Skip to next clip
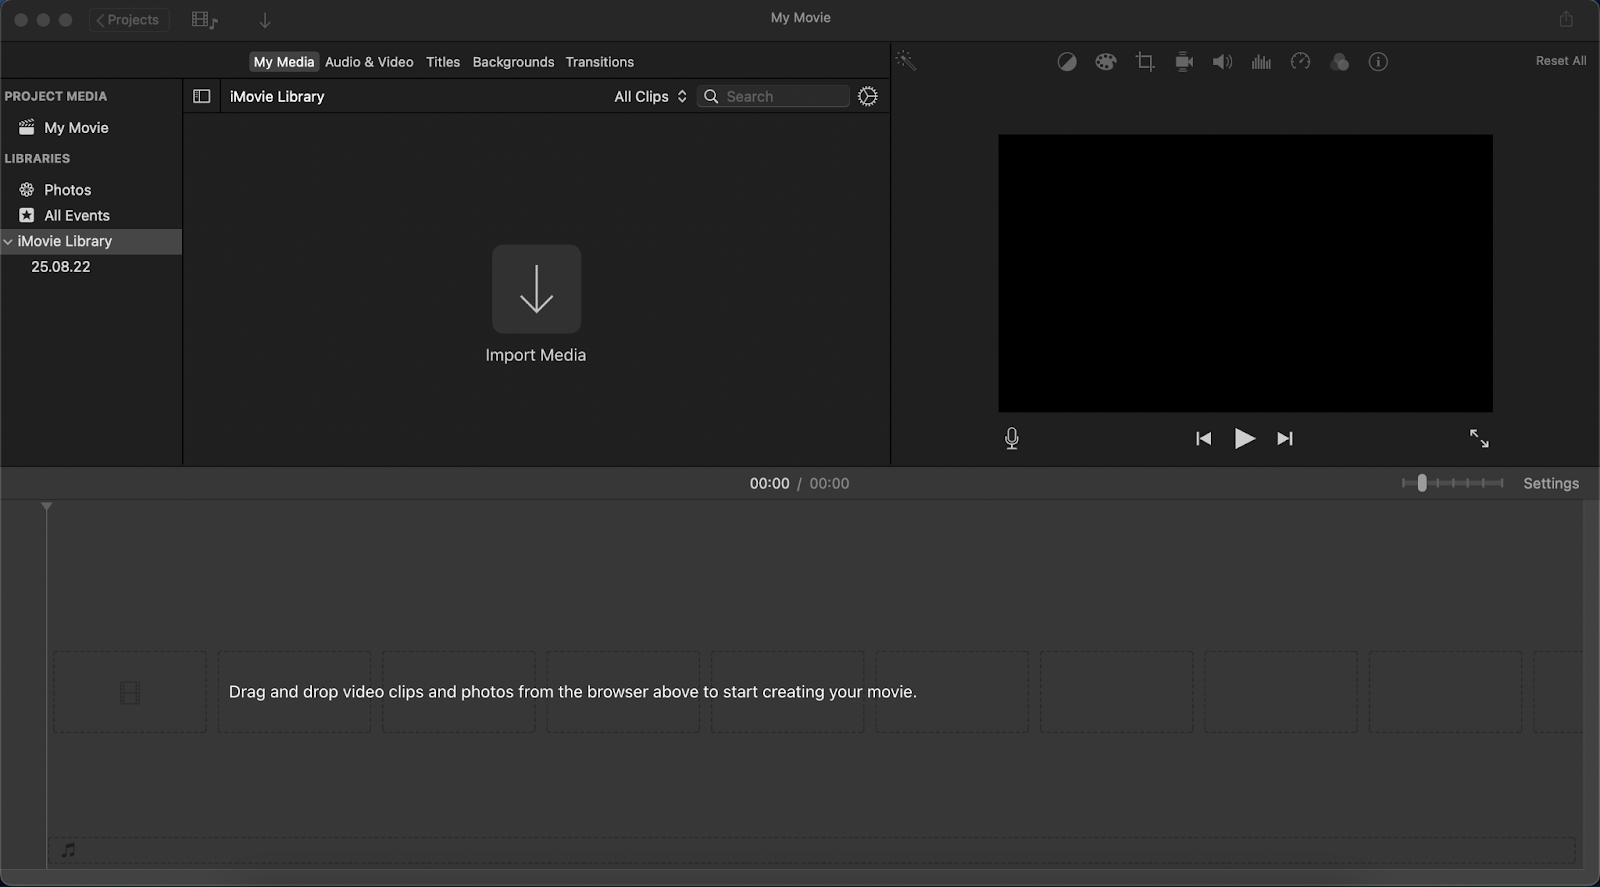 click(1285, 438)
